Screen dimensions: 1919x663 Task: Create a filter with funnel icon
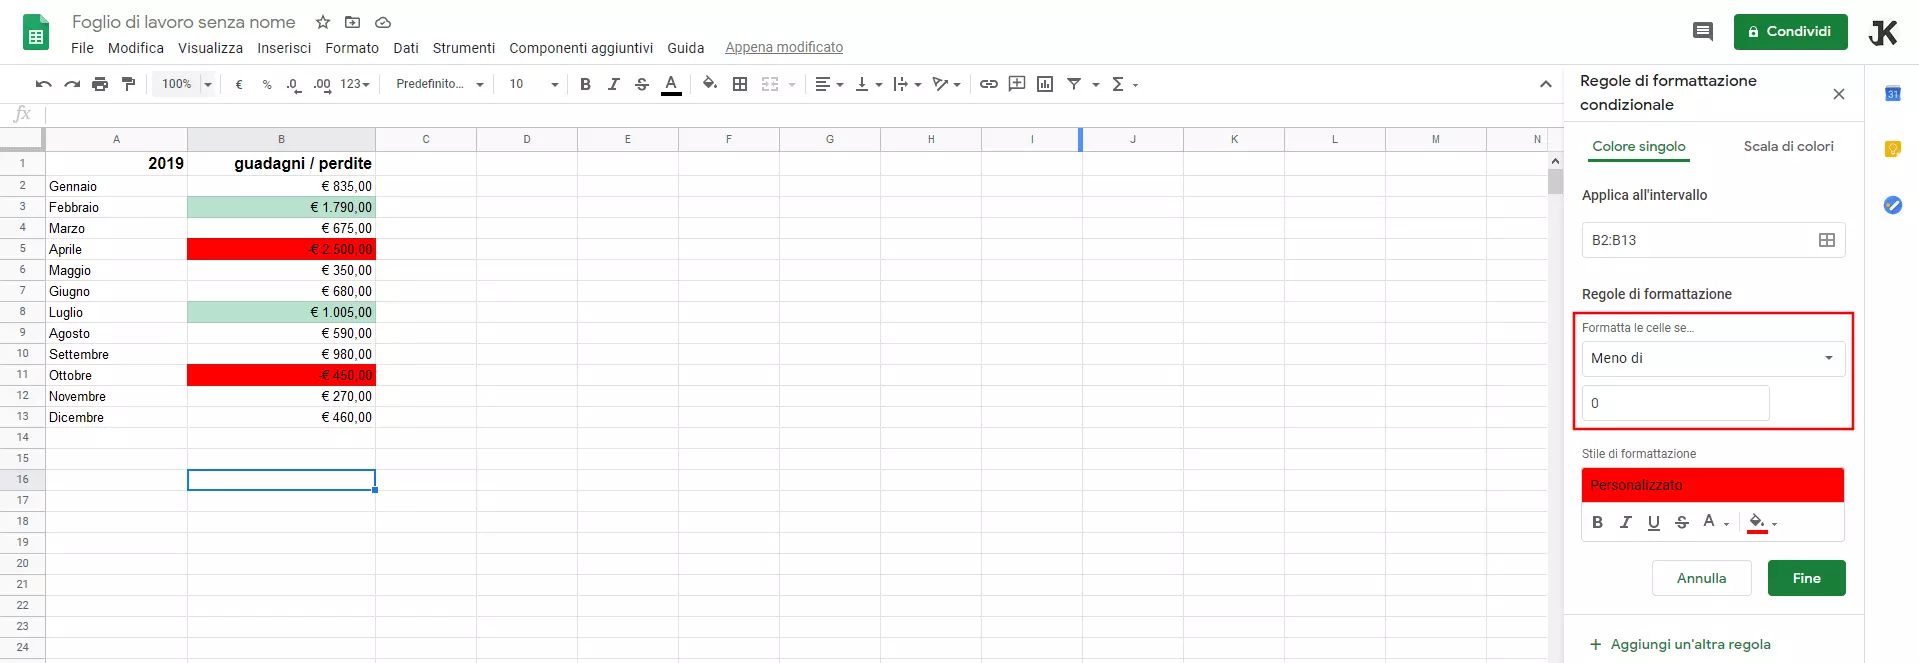tap(1074, 84)
